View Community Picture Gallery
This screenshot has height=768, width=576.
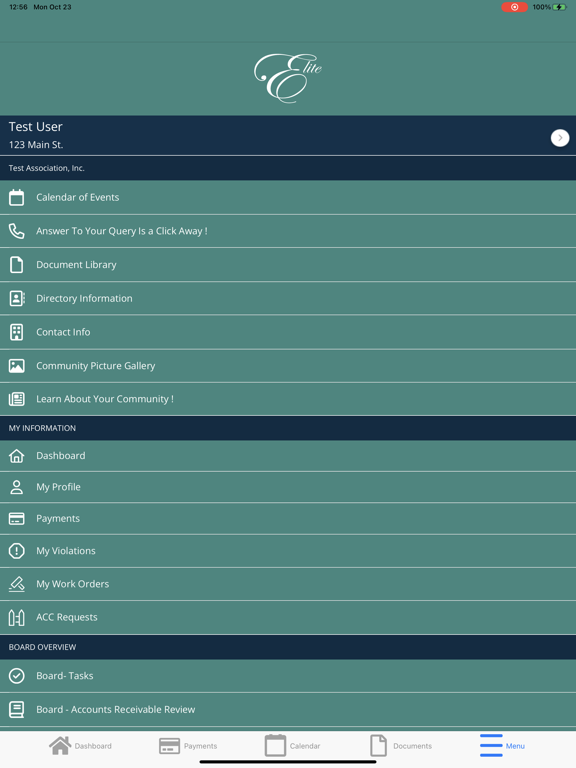click(x=288, y=366)
